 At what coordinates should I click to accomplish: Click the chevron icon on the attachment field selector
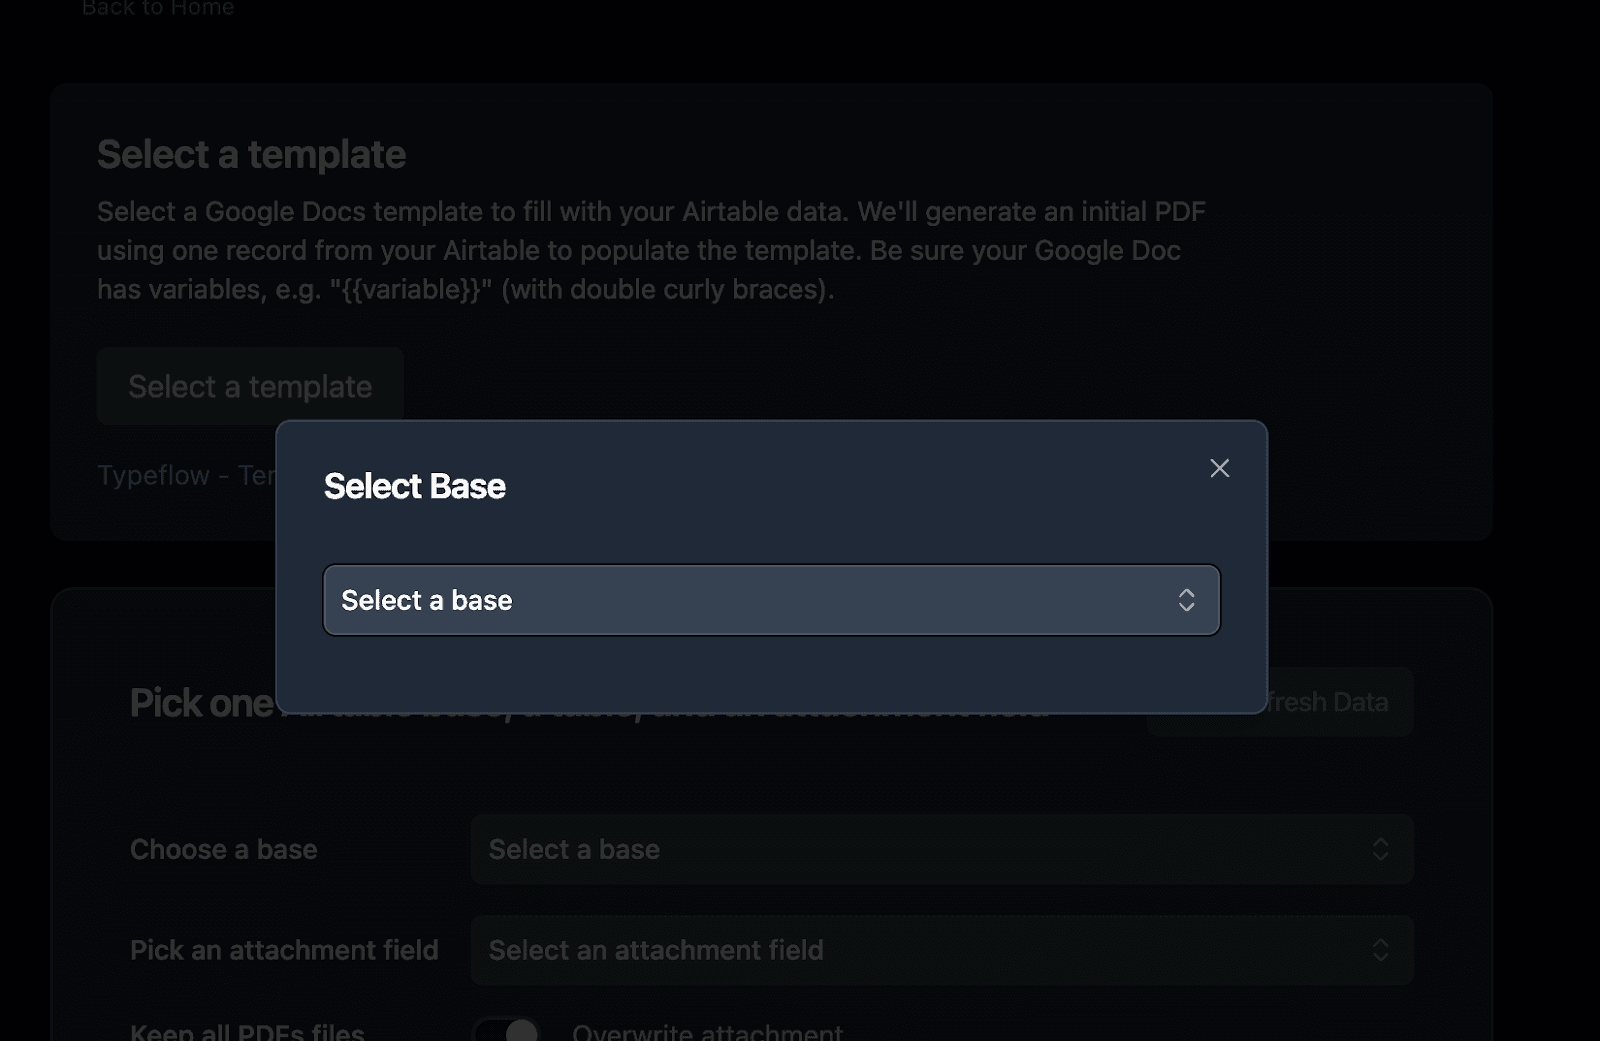pyautogui.click(x=1380, y=950)
